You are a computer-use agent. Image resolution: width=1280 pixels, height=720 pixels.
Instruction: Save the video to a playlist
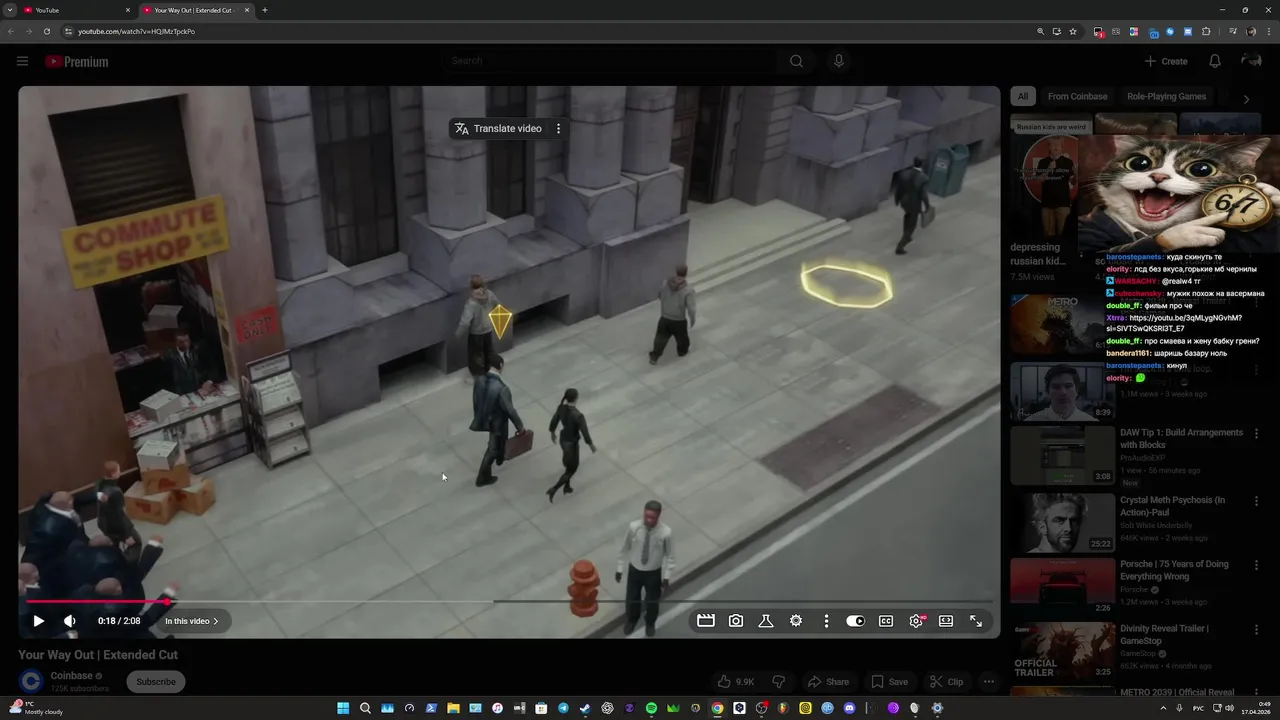pos(889,682)
